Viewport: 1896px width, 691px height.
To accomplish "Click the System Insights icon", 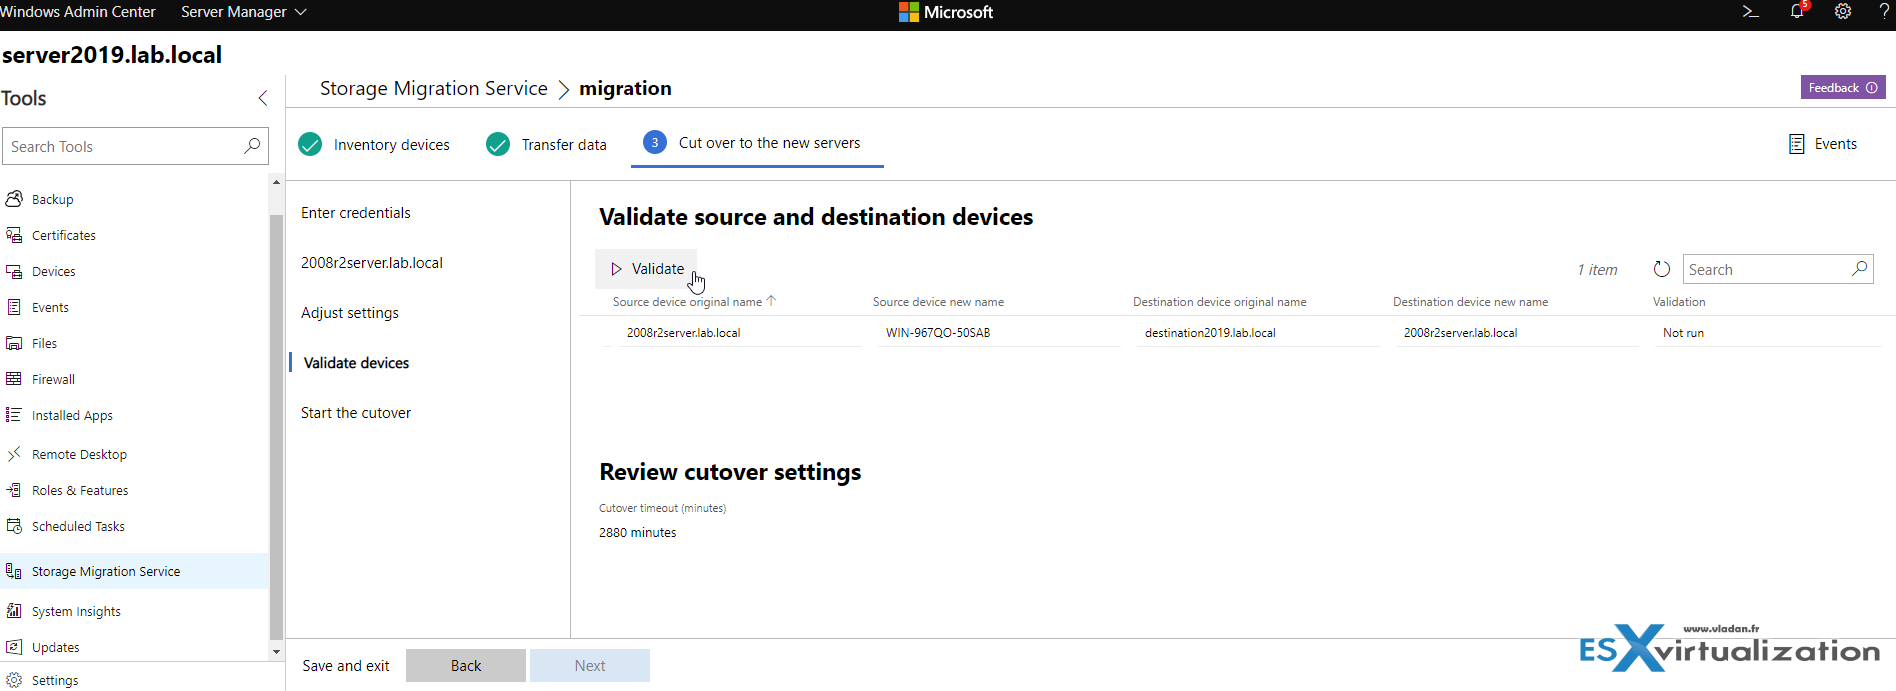I will (x=14, y=611).
